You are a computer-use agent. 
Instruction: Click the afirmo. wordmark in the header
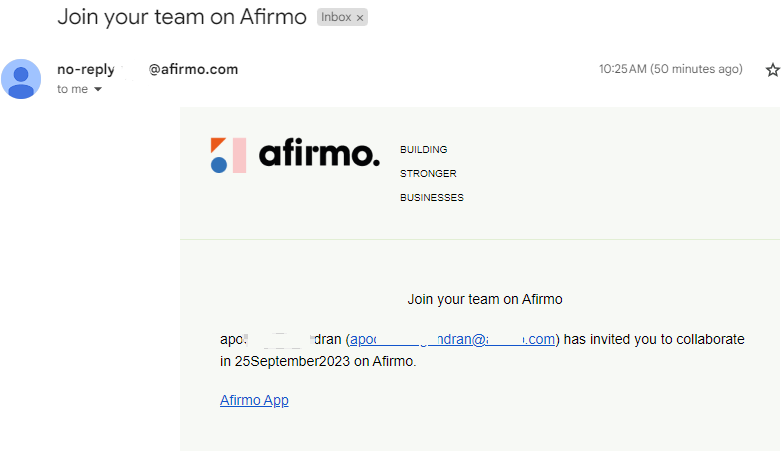point(319,152)
